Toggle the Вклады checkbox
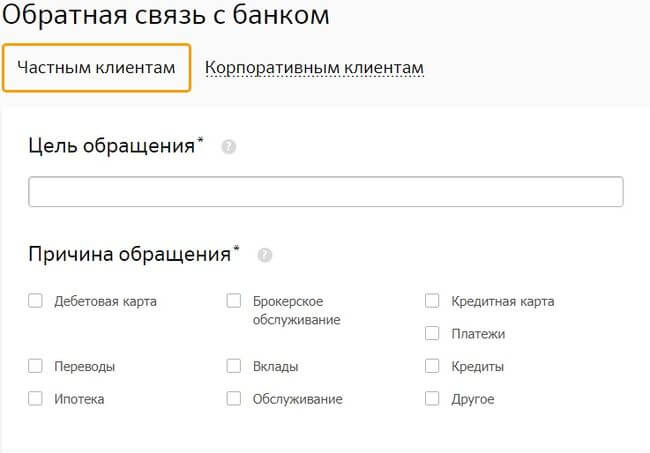 (234, 366)
